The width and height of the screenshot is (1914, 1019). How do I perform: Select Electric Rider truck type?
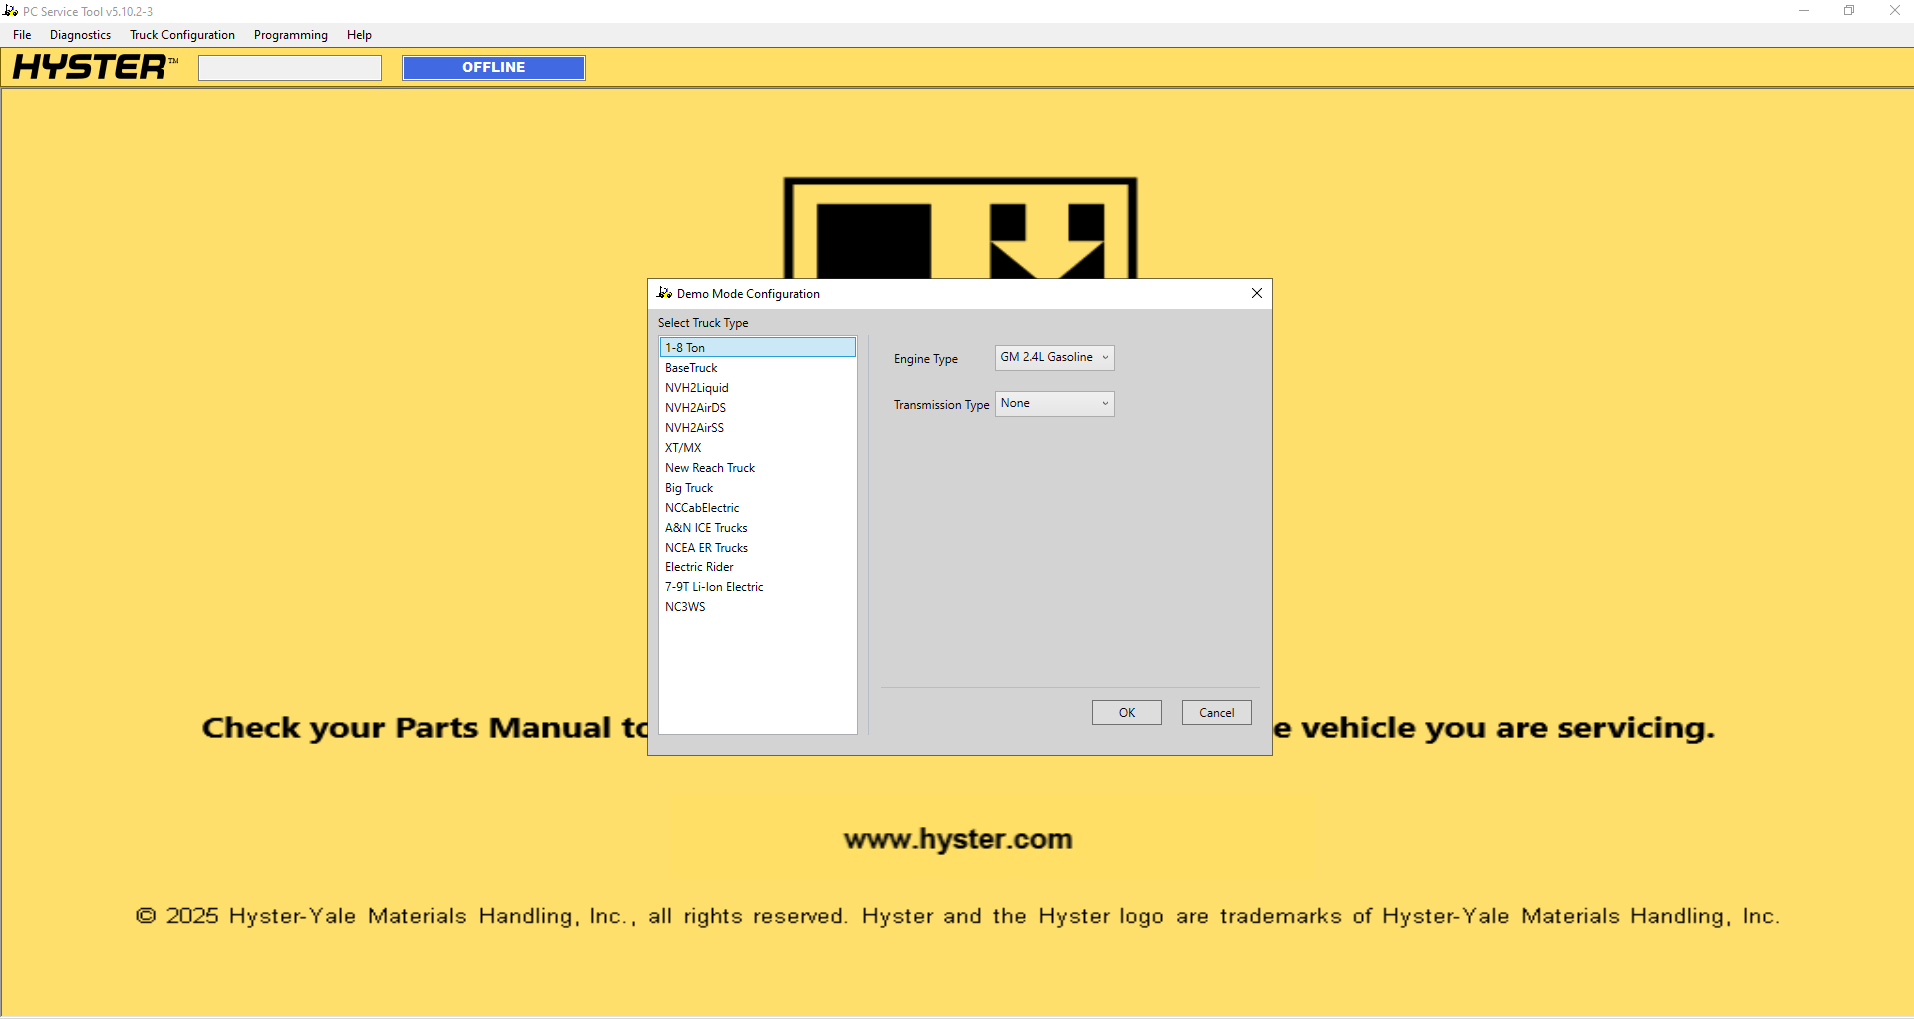(757, 566)
